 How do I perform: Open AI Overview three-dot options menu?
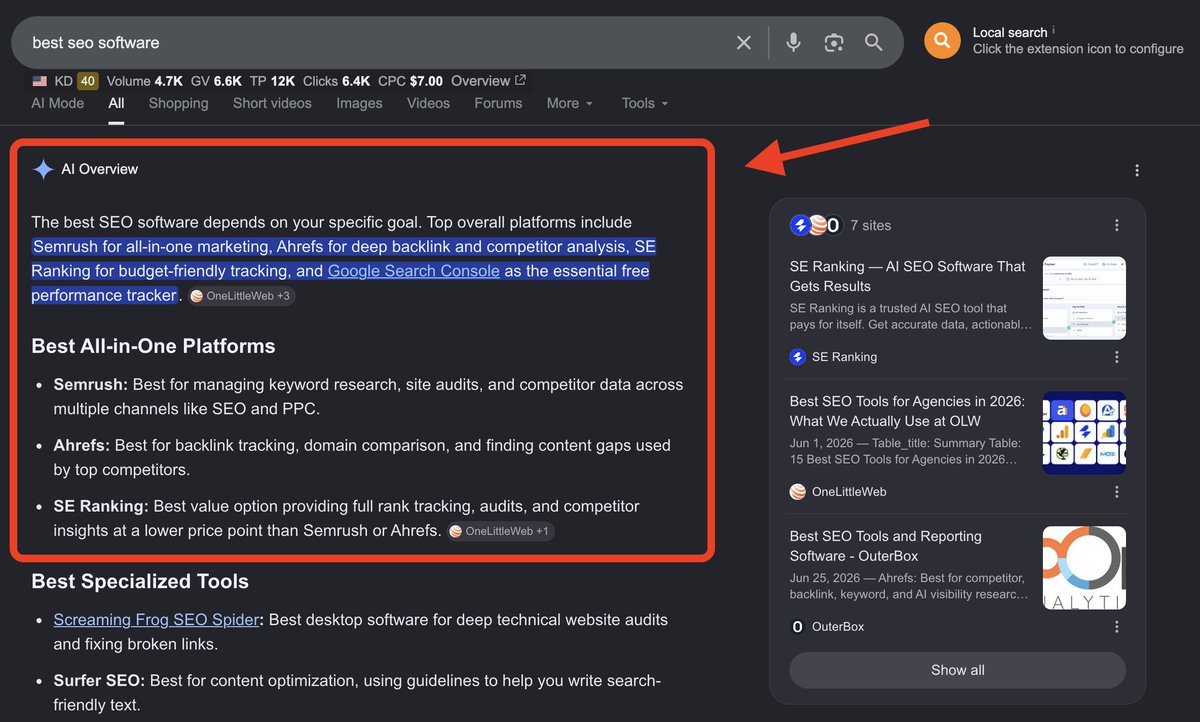pyautogui.click(x=1137, y=171)
